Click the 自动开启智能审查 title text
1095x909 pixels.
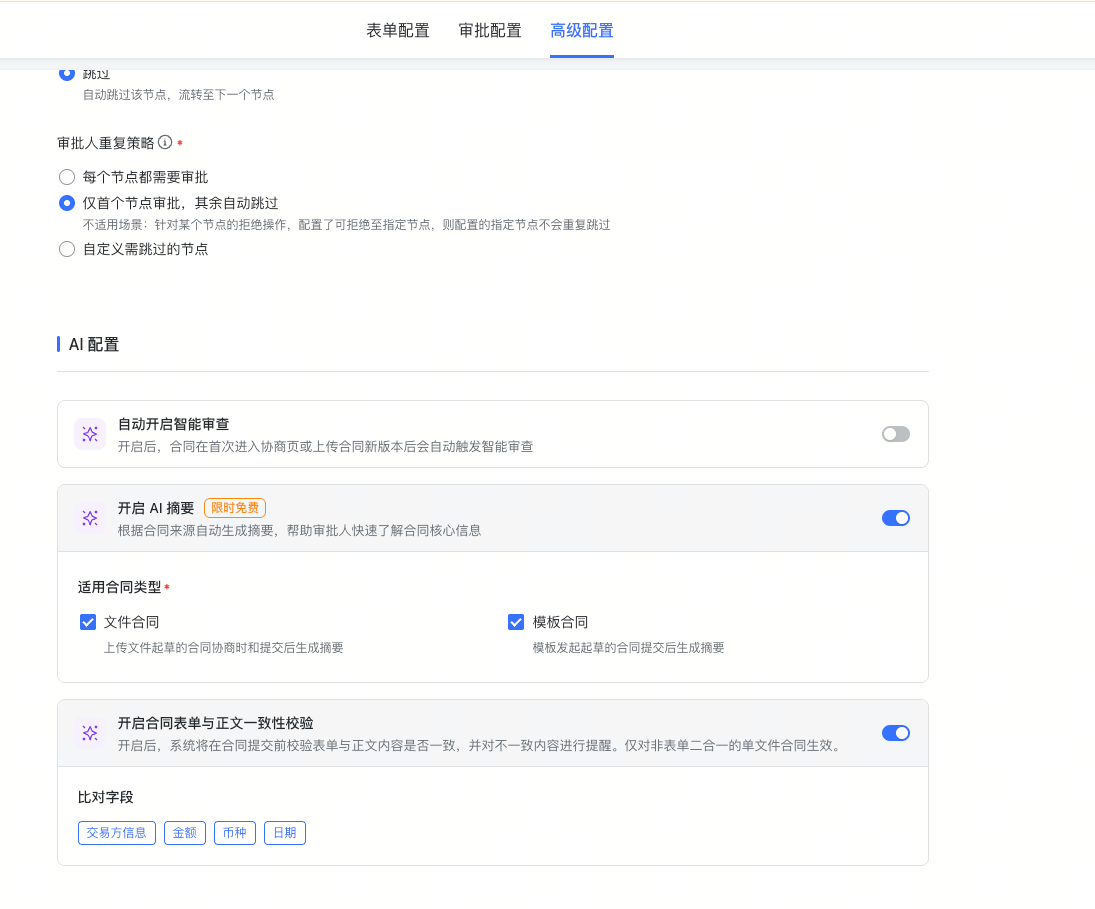pyautogui.click(x=173, y=424)
